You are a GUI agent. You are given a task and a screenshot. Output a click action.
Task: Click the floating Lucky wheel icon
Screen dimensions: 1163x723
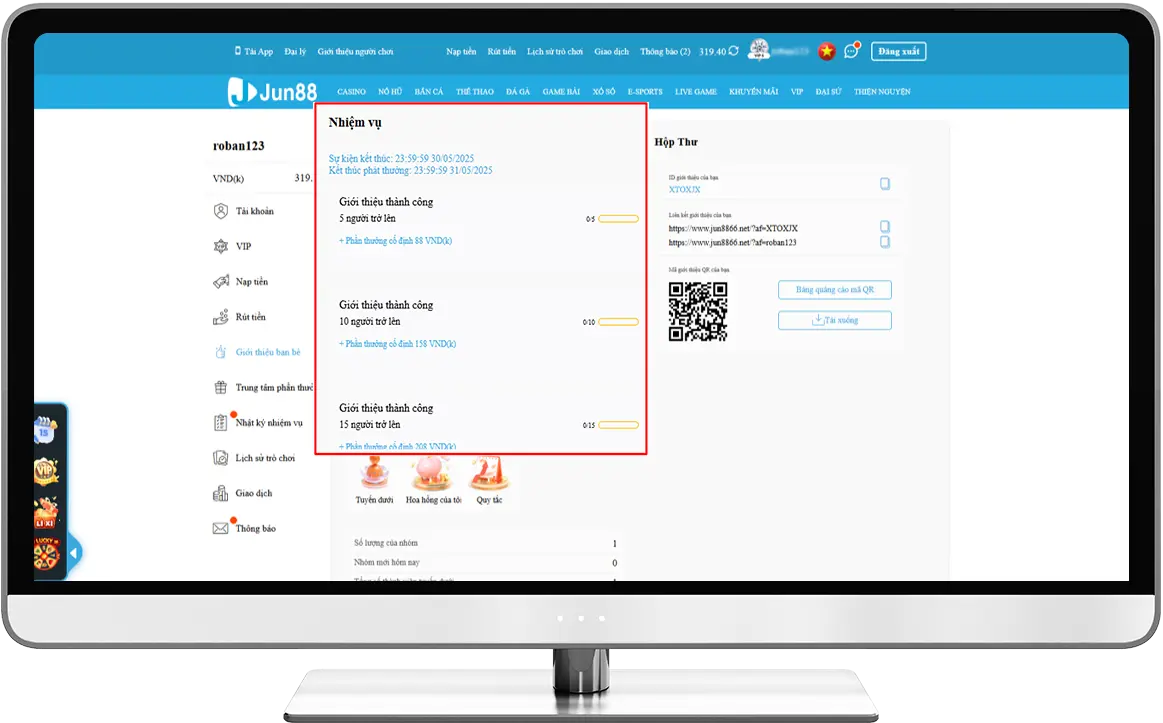(45, 553)
